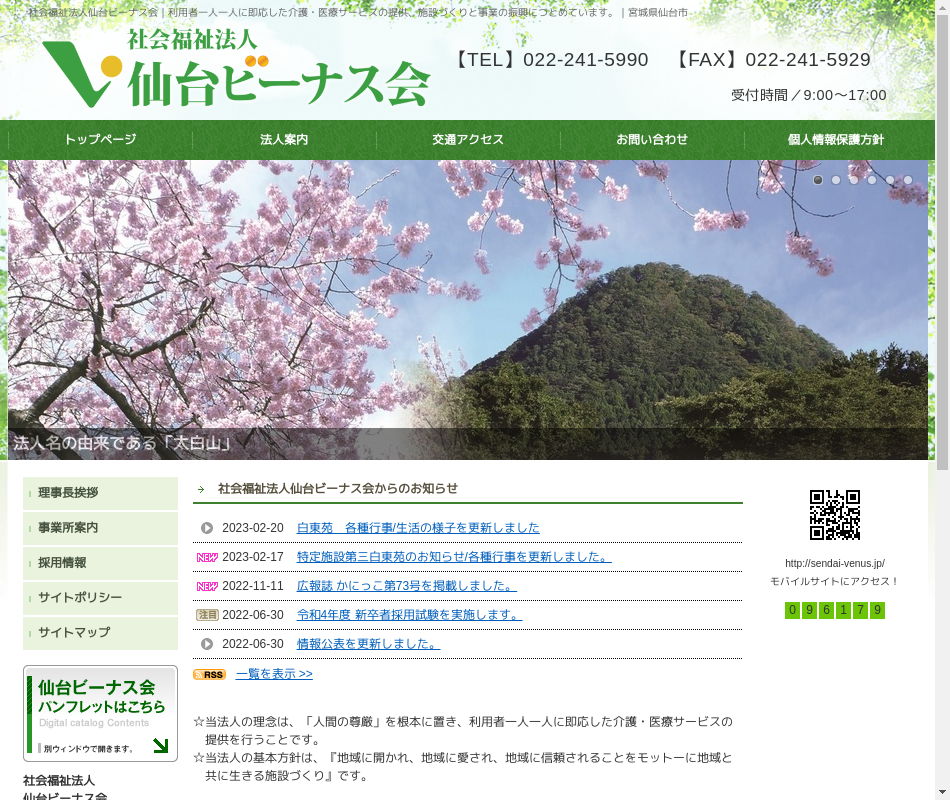Open 交通アクセス in the navigation bar

tap(468, 140)
